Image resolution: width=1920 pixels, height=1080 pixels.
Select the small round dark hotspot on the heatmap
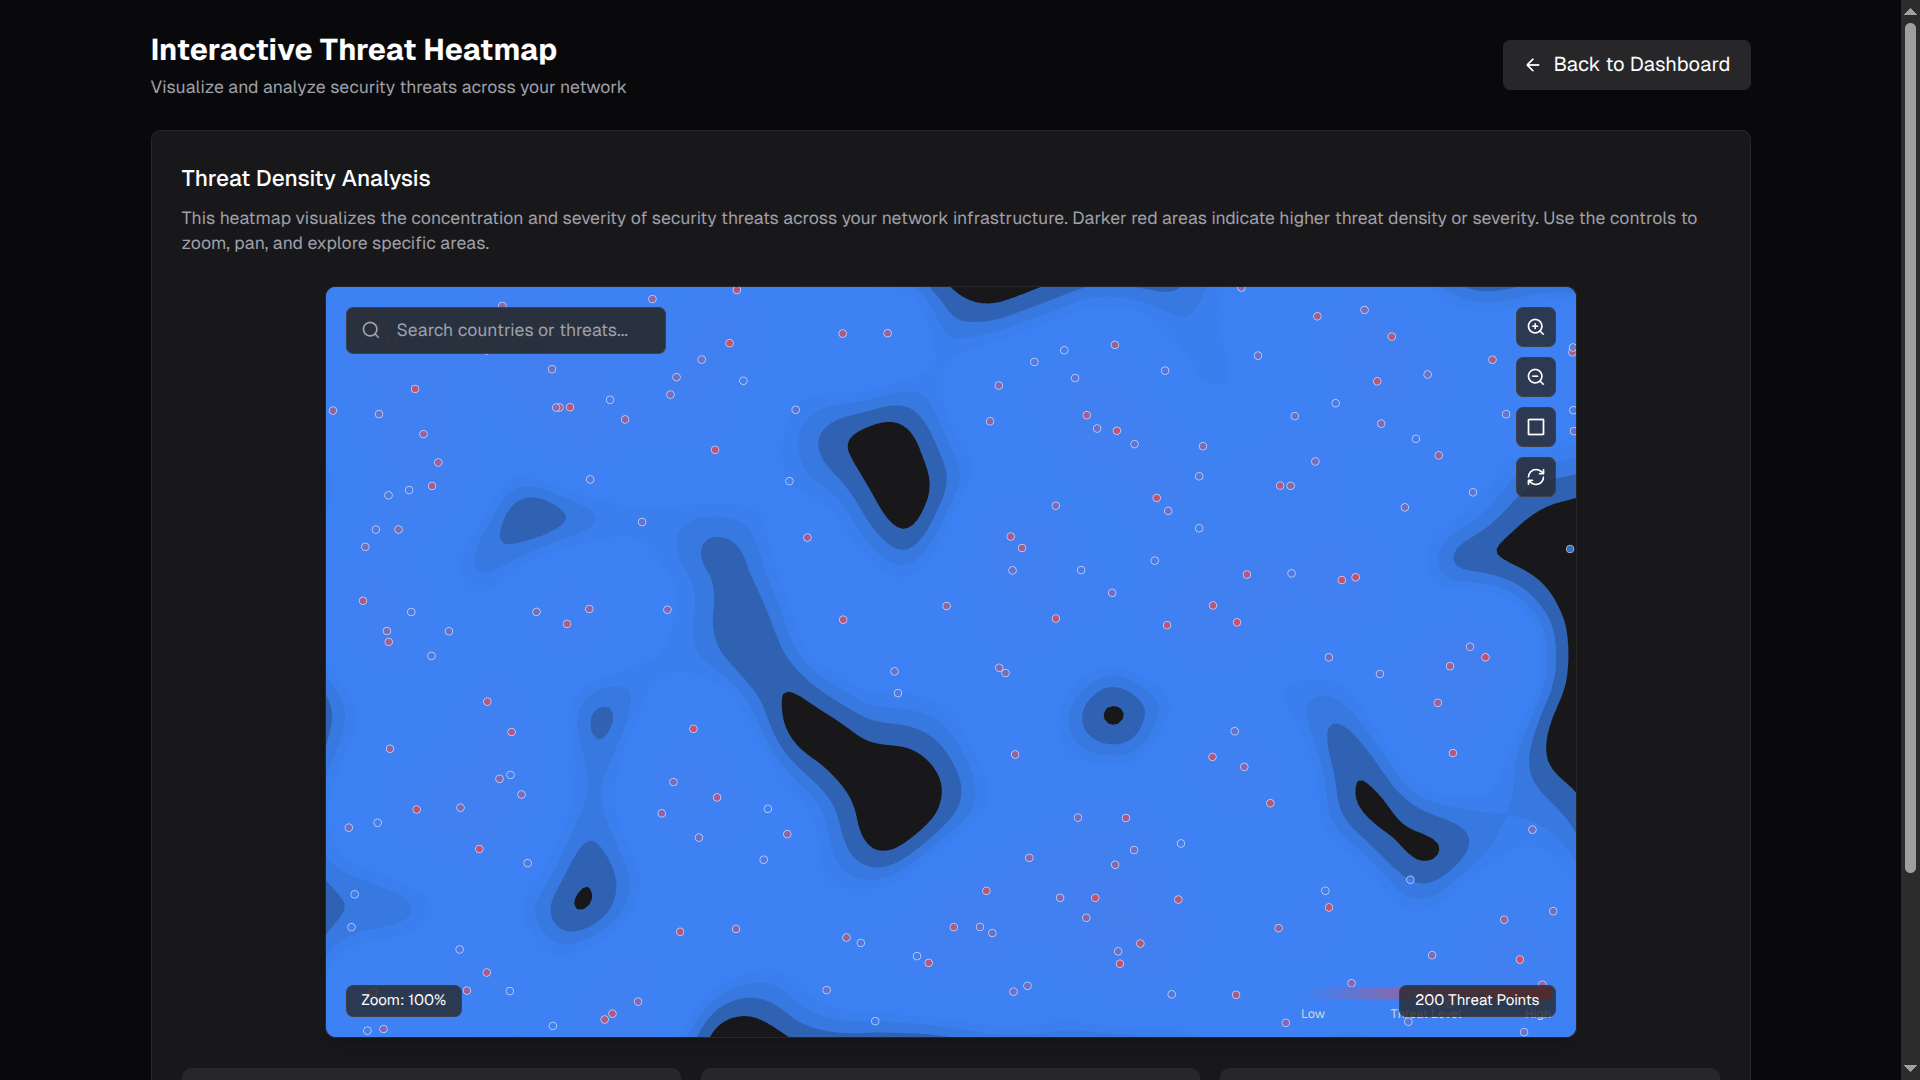(1113, 715)
